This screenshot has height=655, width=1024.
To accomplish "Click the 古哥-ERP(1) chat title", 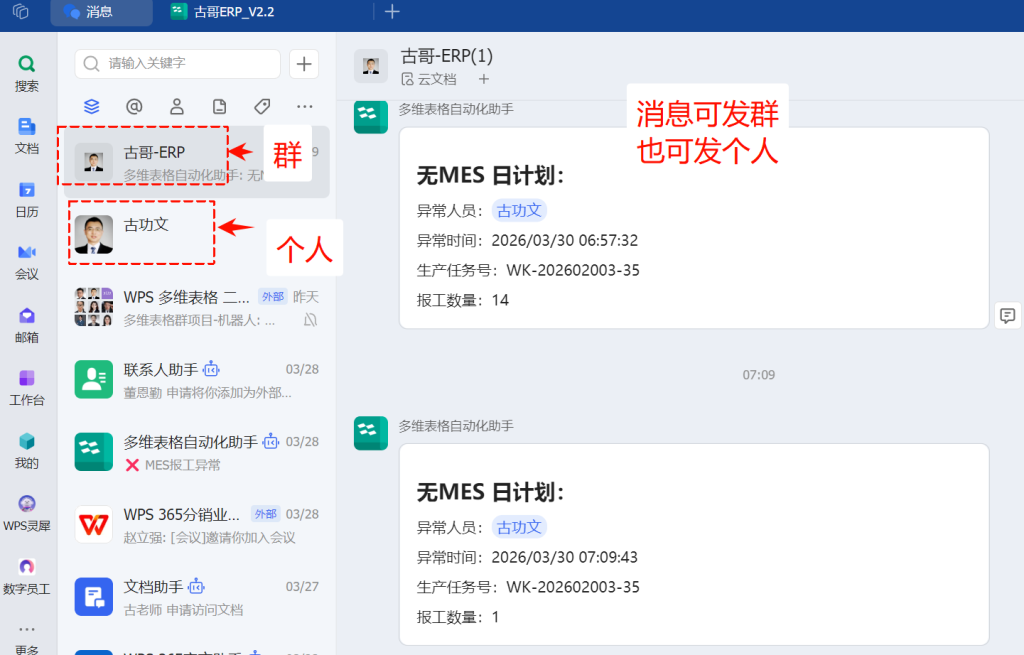I will (447, 56).
